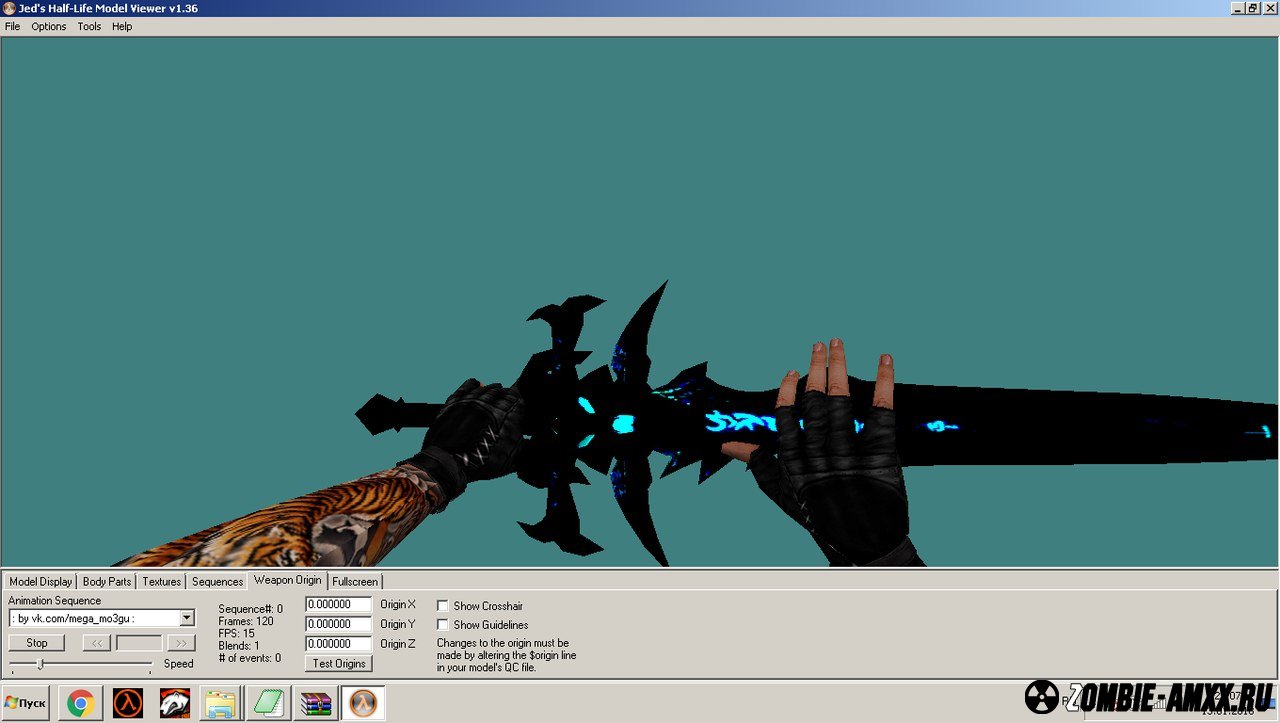Click the frame number field between arrows
The image size is (1280, 723).
(139, 643)
